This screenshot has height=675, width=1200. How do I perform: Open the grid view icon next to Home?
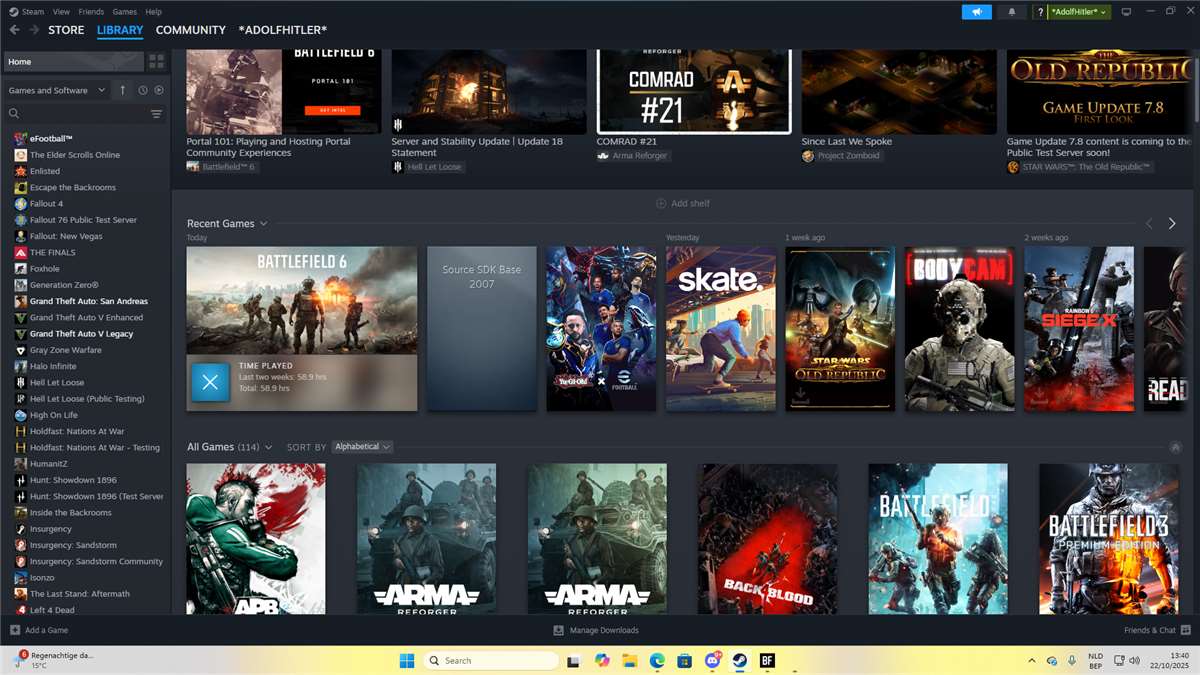156,61
